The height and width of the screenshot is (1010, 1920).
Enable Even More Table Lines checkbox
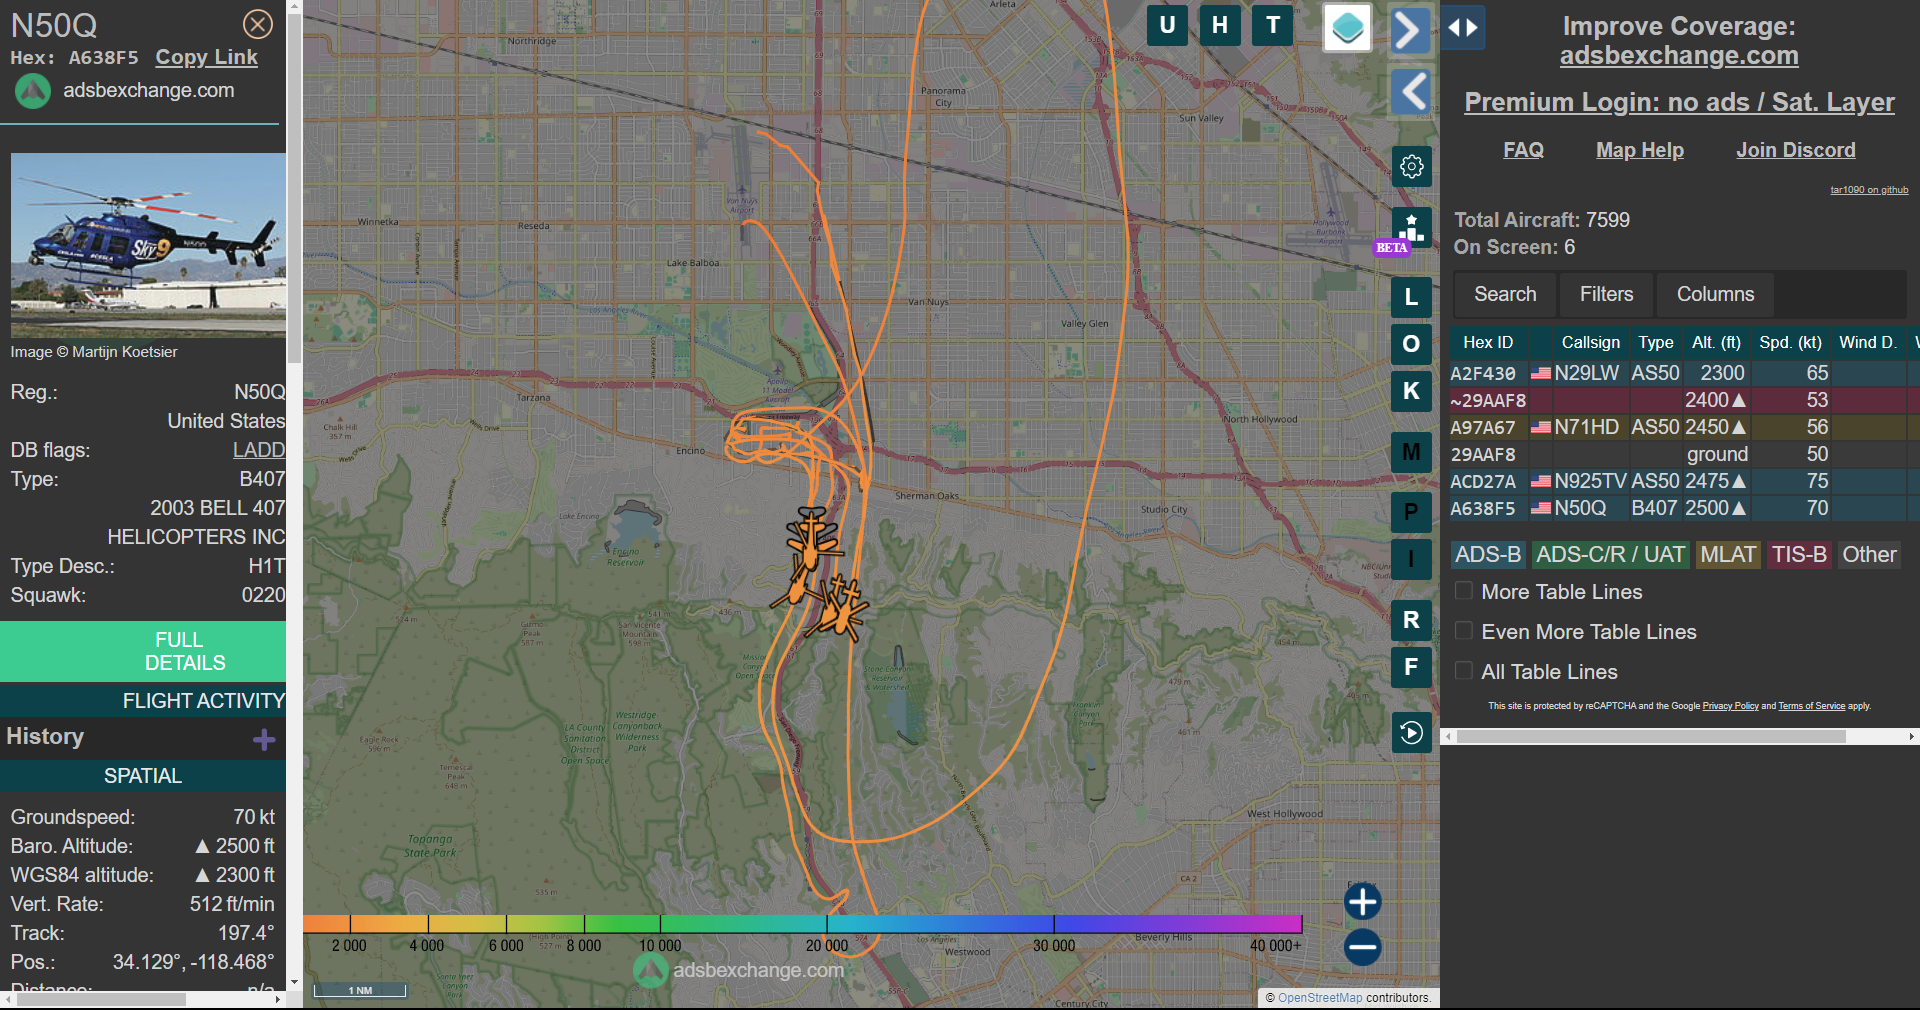coord(1463,631)
